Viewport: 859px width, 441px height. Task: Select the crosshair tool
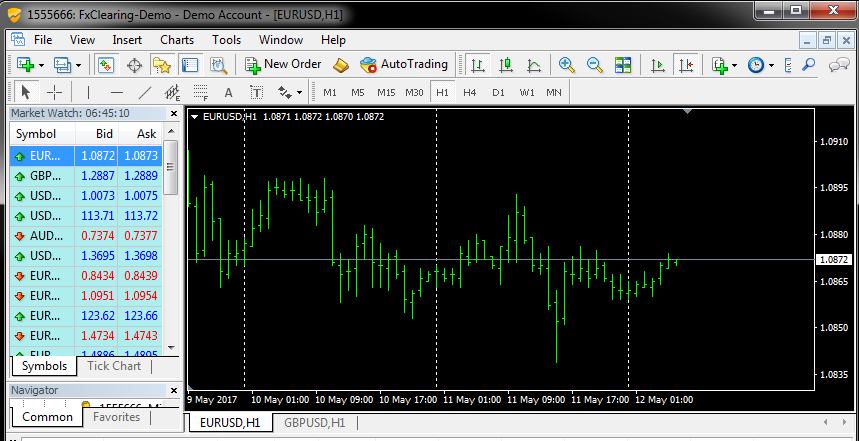(54, 93)
